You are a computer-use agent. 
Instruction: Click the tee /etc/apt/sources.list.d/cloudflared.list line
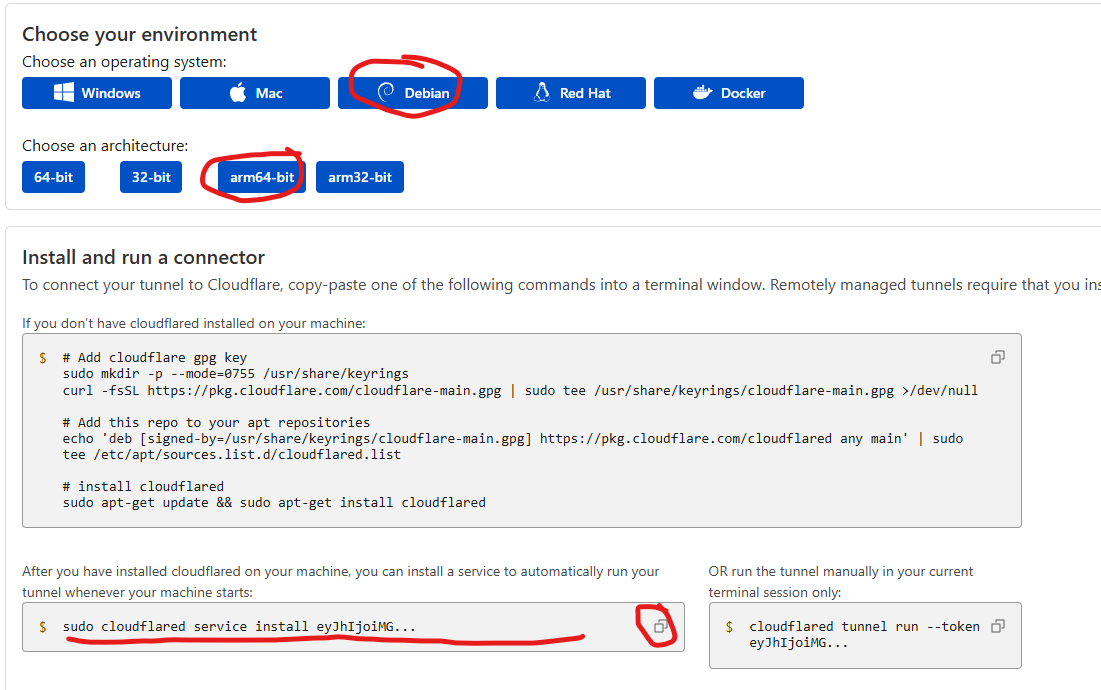pos(232,455)
